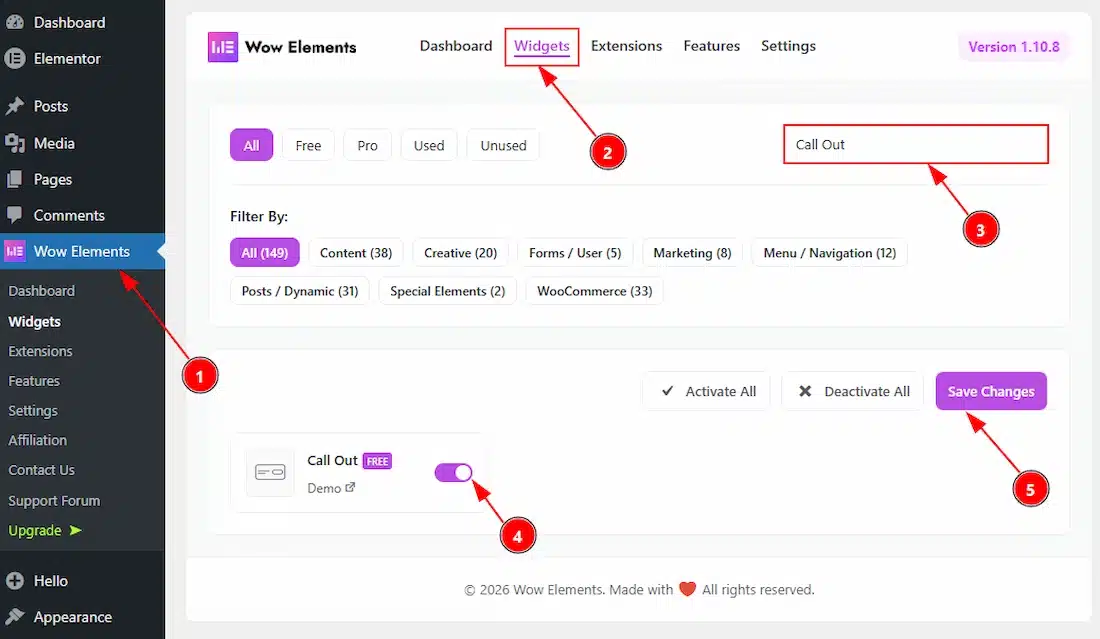Viewport: 1100px width, 639px height.
Task: Click the Posts pin icon
Action: tap(15, 106)
